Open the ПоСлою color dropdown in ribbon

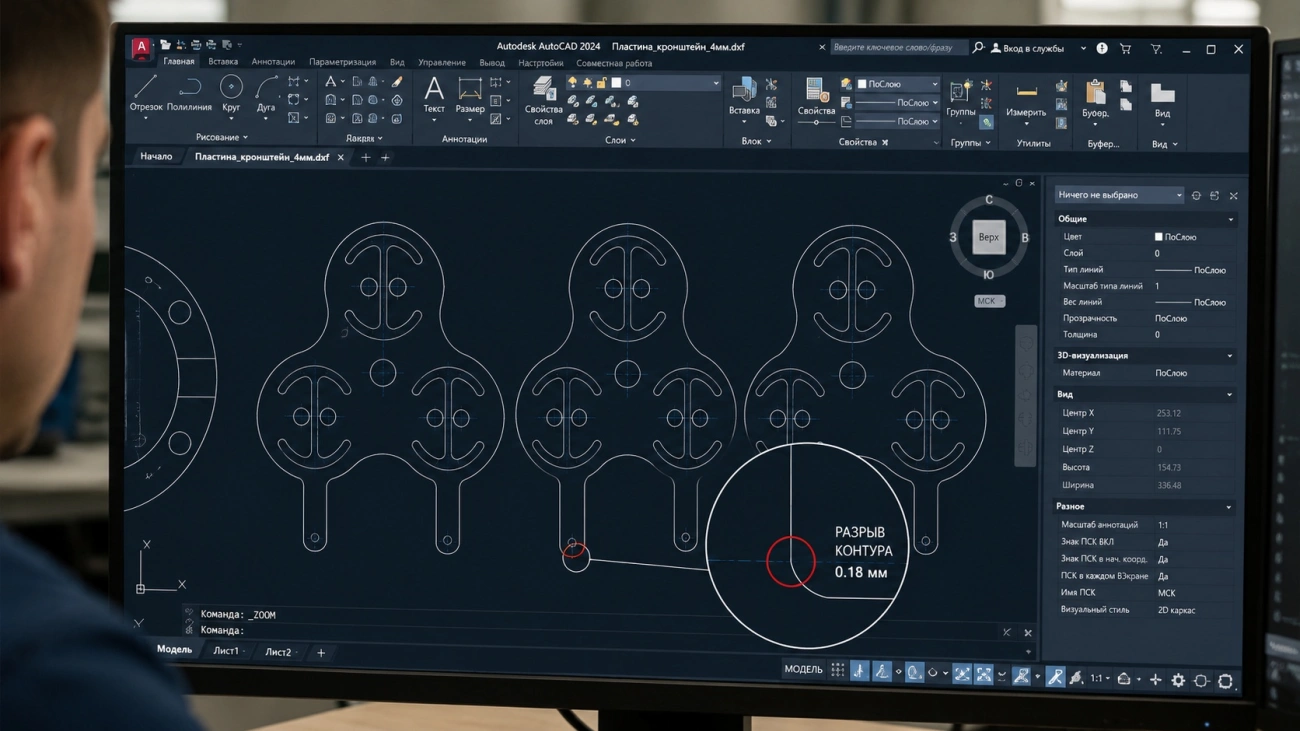click(x=897, y=84)
